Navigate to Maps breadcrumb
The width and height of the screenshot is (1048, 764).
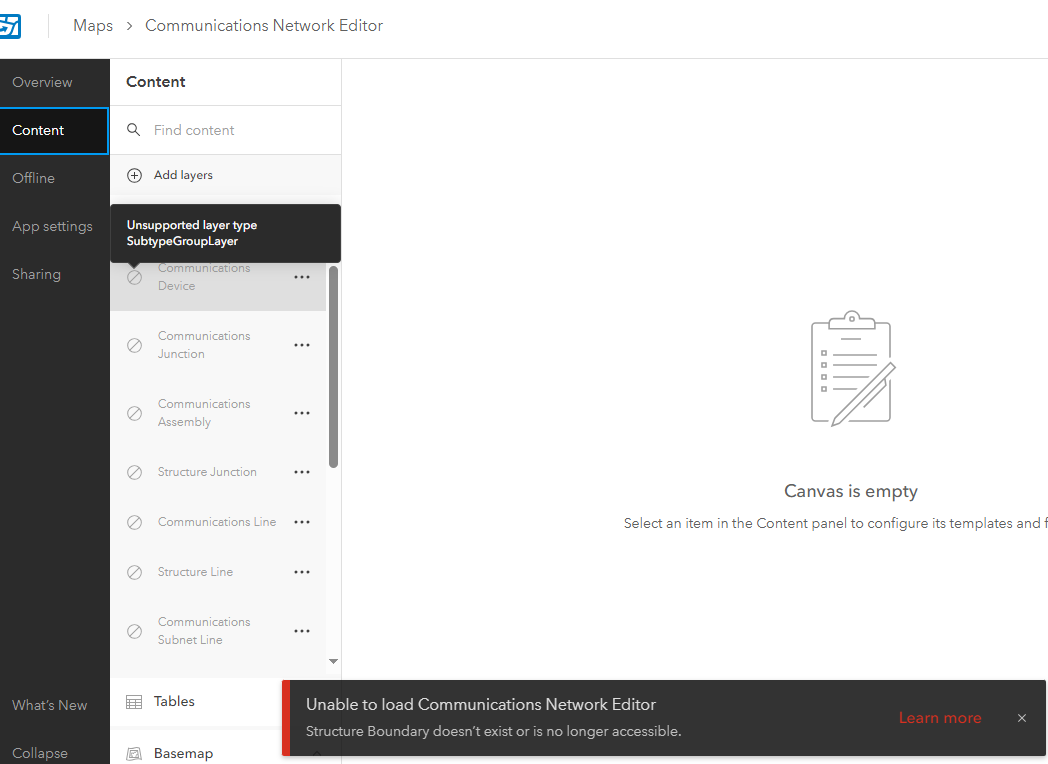click(x=93, y=25)
